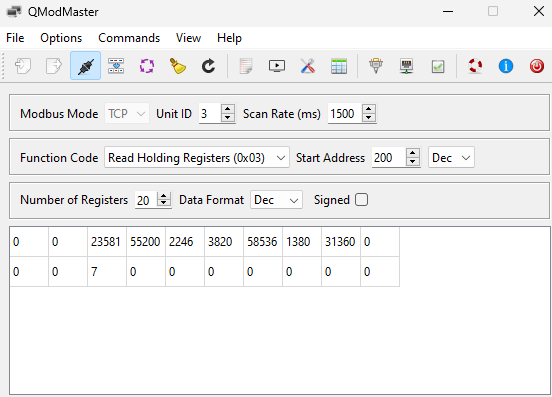Select the register cell 1380
The image size is (552, 397).
[x=302, y=242]
